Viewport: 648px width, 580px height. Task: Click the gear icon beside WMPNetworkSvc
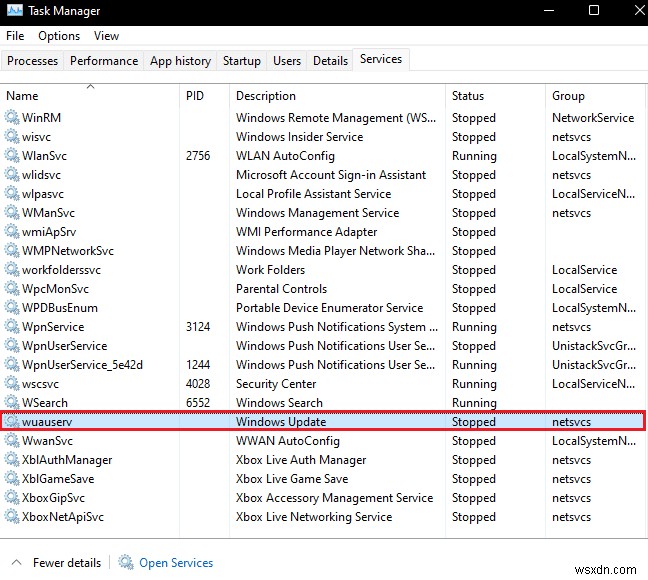12,251
